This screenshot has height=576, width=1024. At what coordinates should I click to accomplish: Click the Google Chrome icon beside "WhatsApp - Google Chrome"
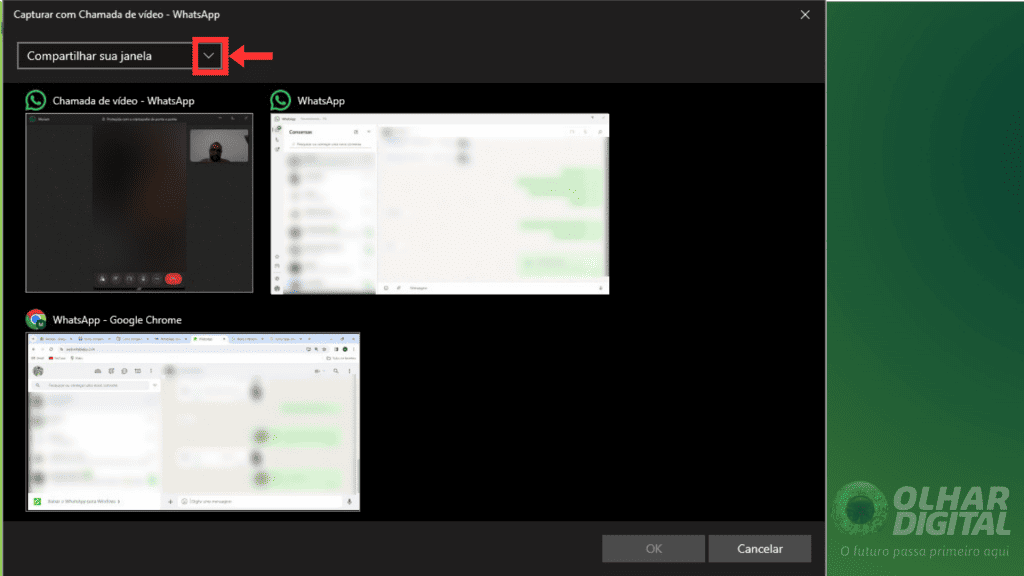[38, 319]
